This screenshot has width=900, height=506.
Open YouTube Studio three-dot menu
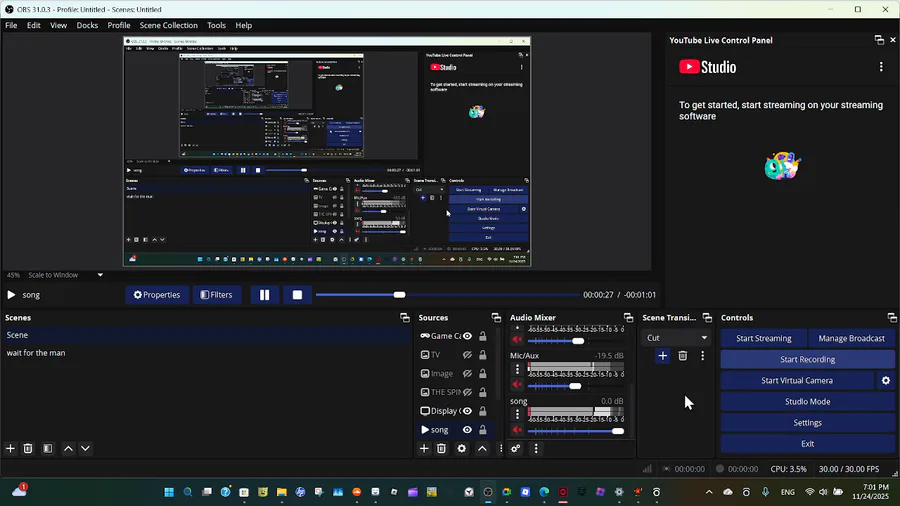881,67
